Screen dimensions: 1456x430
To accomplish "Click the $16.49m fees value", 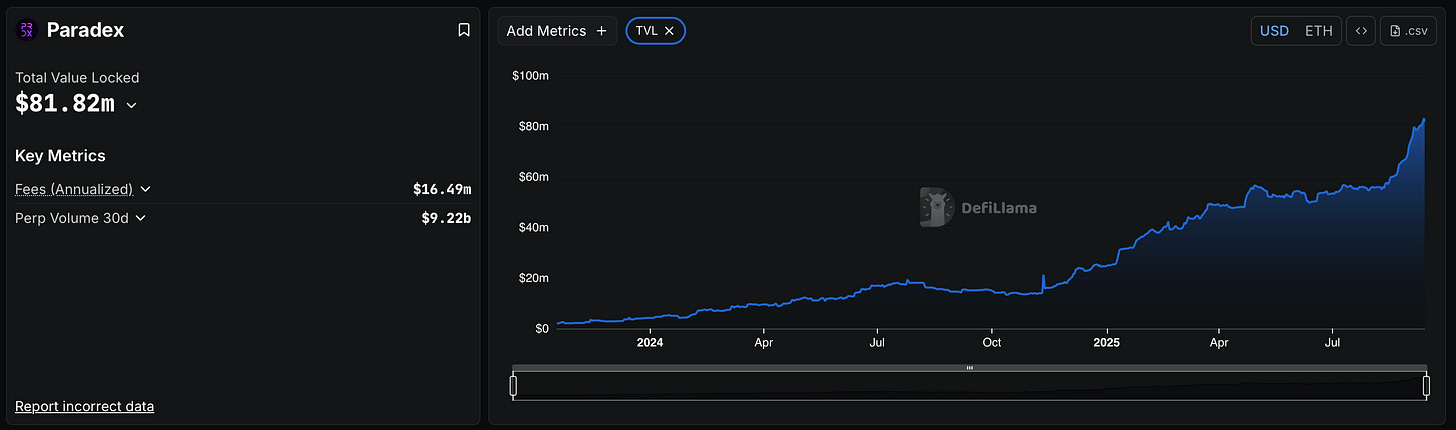I will 442,189.
